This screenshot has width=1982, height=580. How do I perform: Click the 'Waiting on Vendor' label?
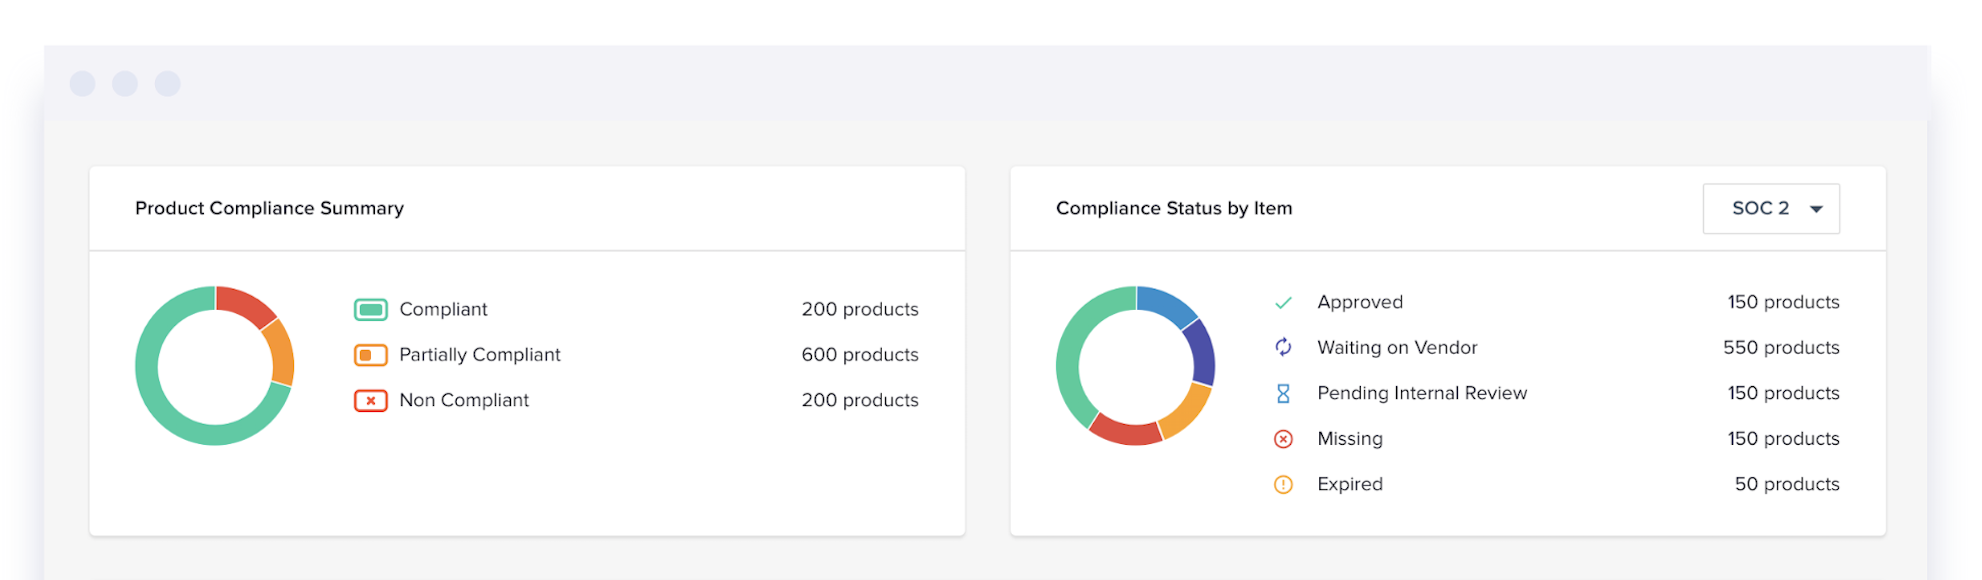(1397, 348)
